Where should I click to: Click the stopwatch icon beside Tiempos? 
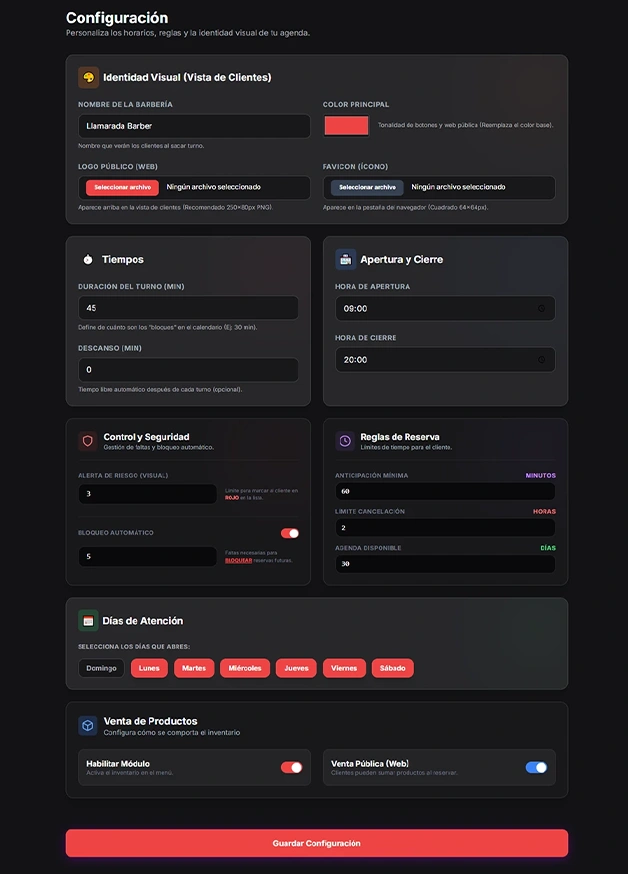coord(88,259)
